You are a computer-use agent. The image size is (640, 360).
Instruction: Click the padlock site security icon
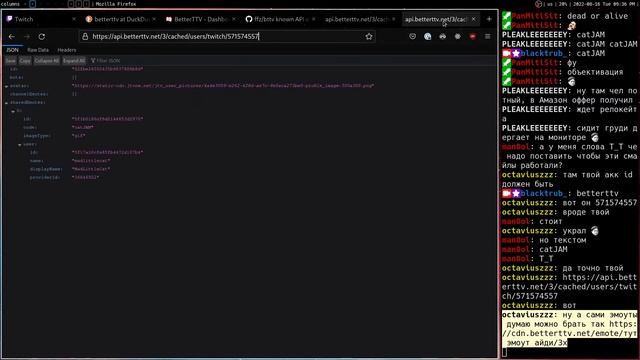tap(85, 37)
